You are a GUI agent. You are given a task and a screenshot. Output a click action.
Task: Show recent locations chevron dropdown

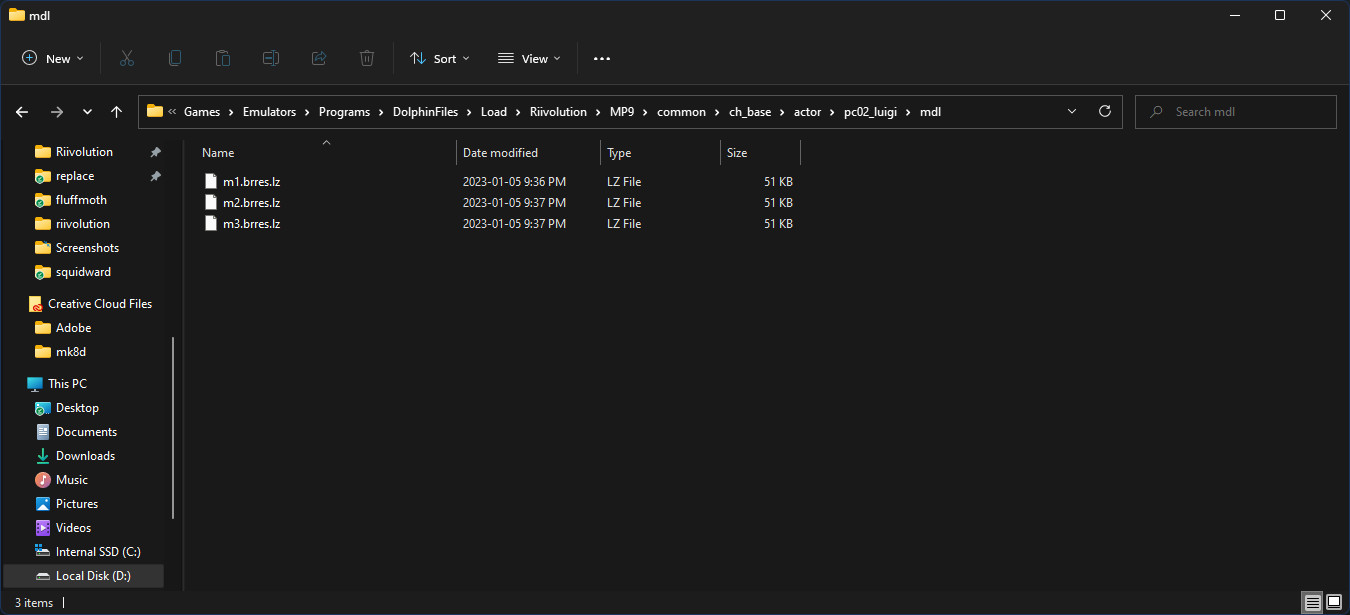point(87,112)
